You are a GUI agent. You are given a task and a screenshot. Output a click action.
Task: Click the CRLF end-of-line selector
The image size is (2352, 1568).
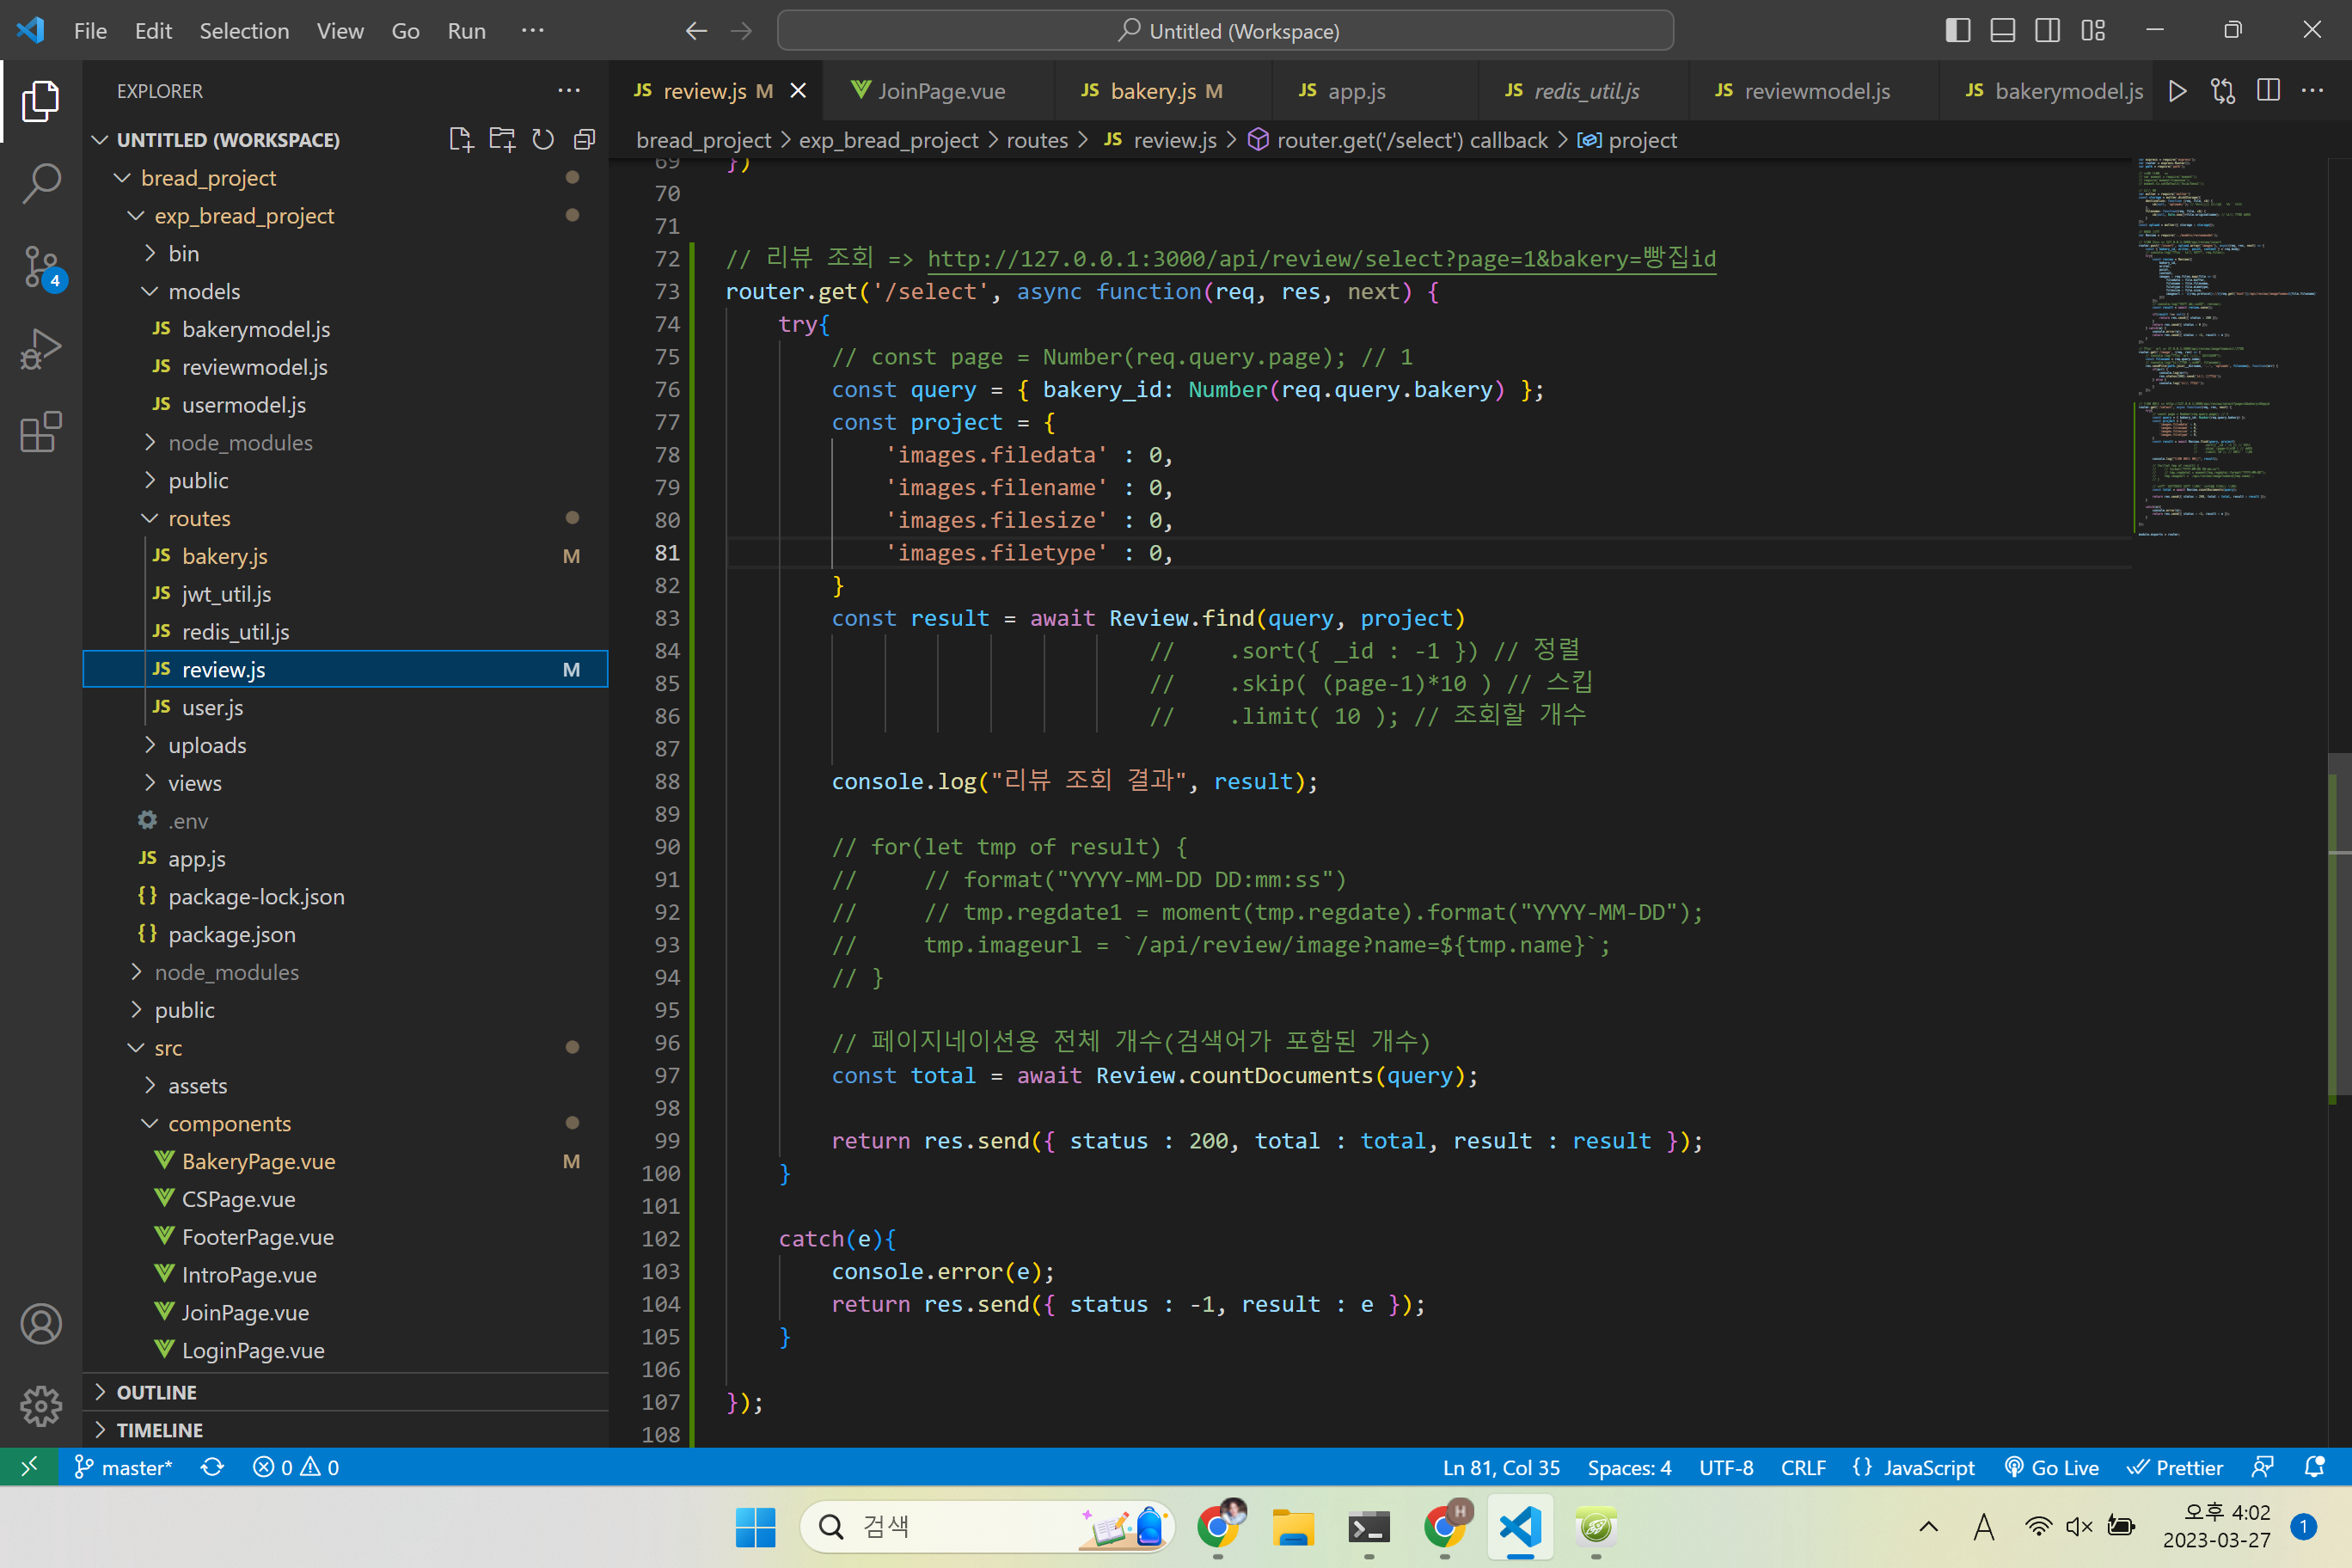tap(1803, 1467)
